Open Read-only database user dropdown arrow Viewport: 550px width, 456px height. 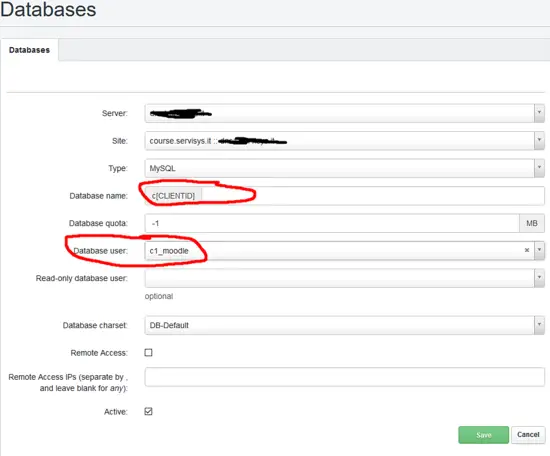point(539,278)
